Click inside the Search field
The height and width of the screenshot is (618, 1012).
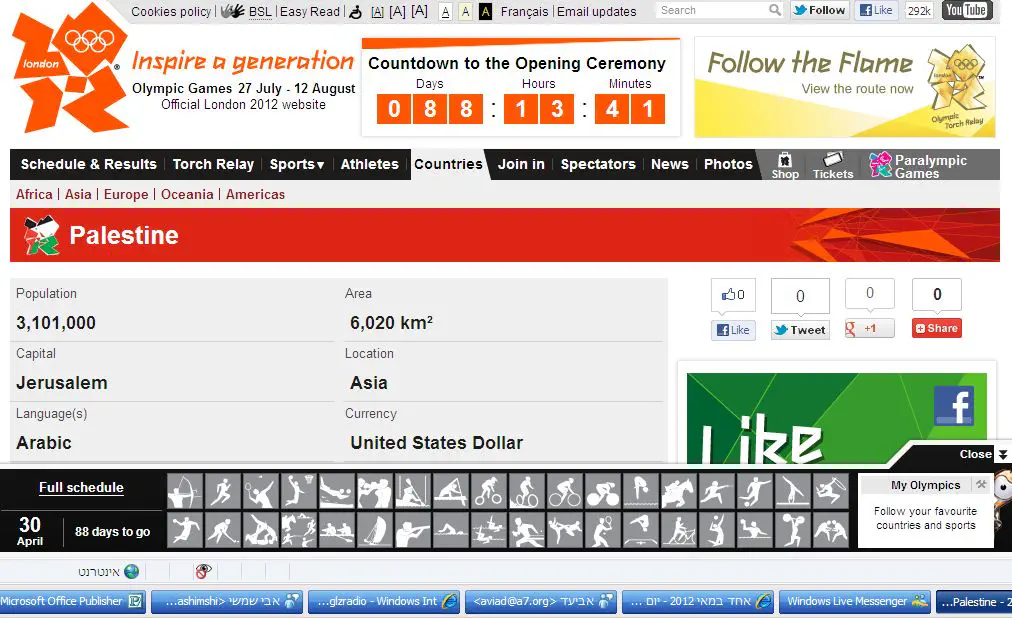712,11
